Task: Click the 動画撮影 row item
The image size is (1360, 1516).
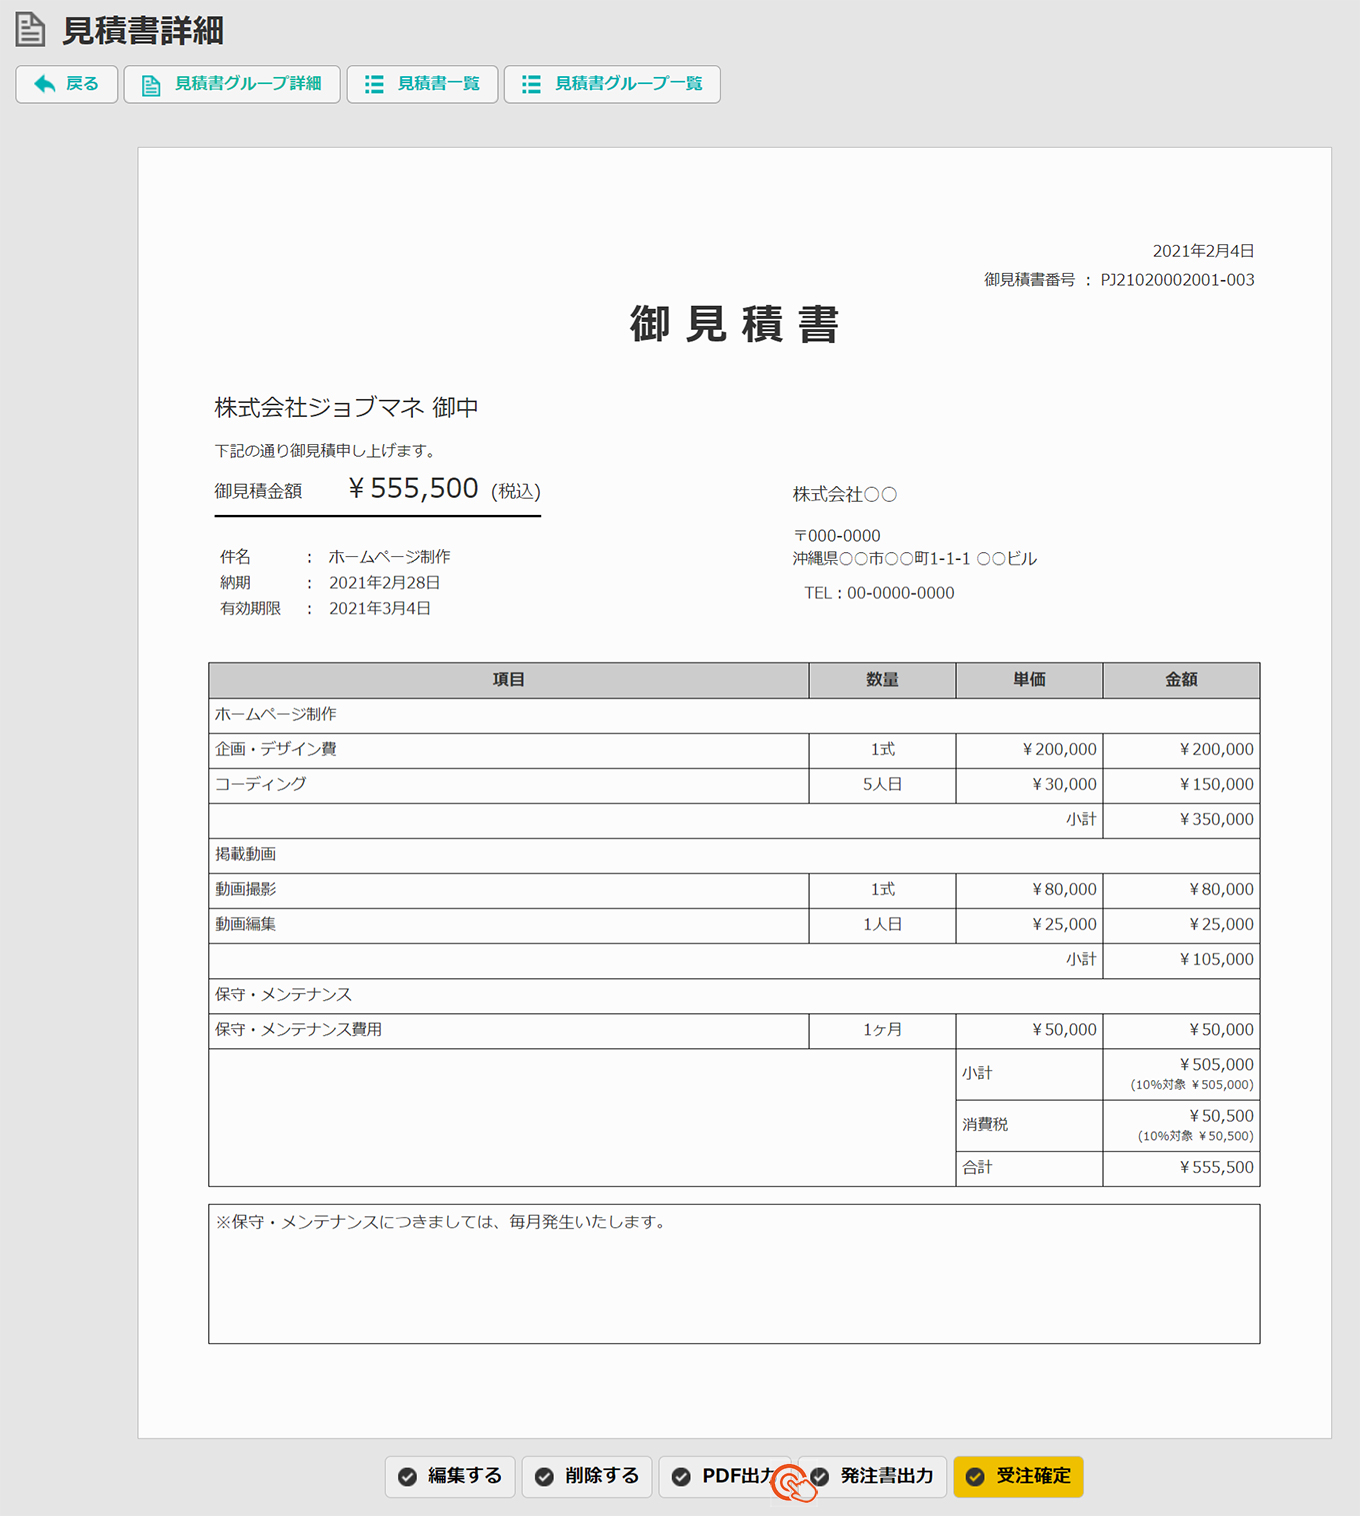Action: [246, 889]
